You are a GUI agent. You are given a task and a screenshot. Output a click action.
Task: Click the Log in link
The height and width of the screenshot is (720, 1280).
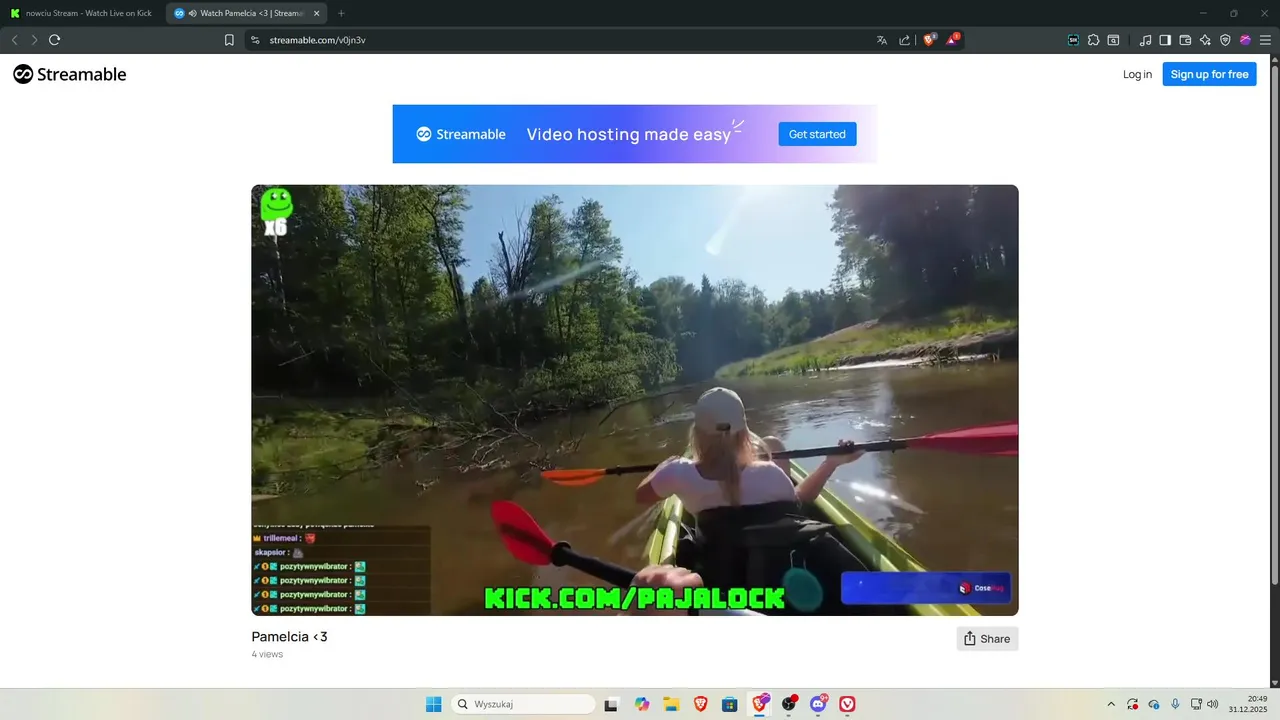pos(1137,74)
